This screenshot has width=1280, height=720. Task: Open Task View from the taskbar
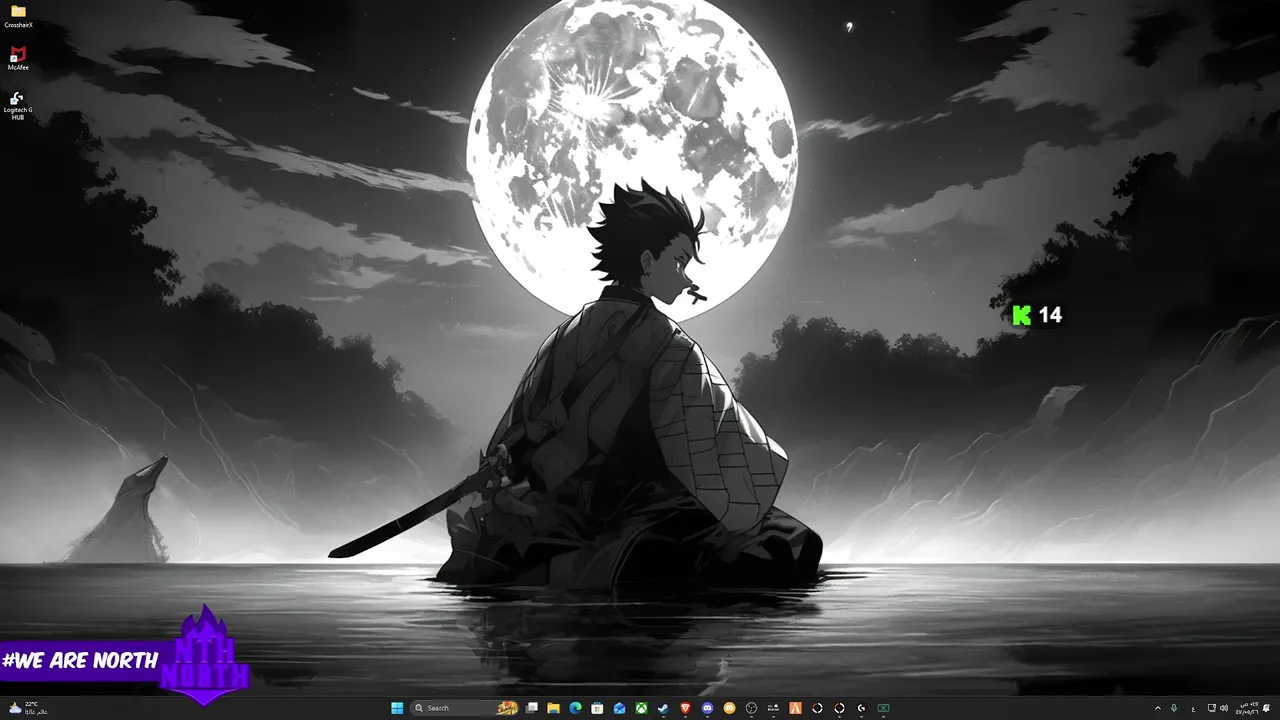531,708
